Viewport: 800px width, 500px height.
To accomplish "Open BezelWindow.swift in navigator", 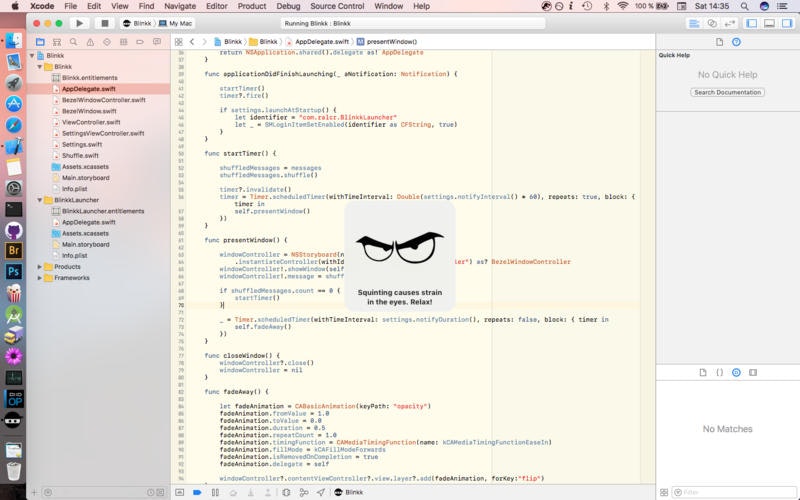I will 89,111.
